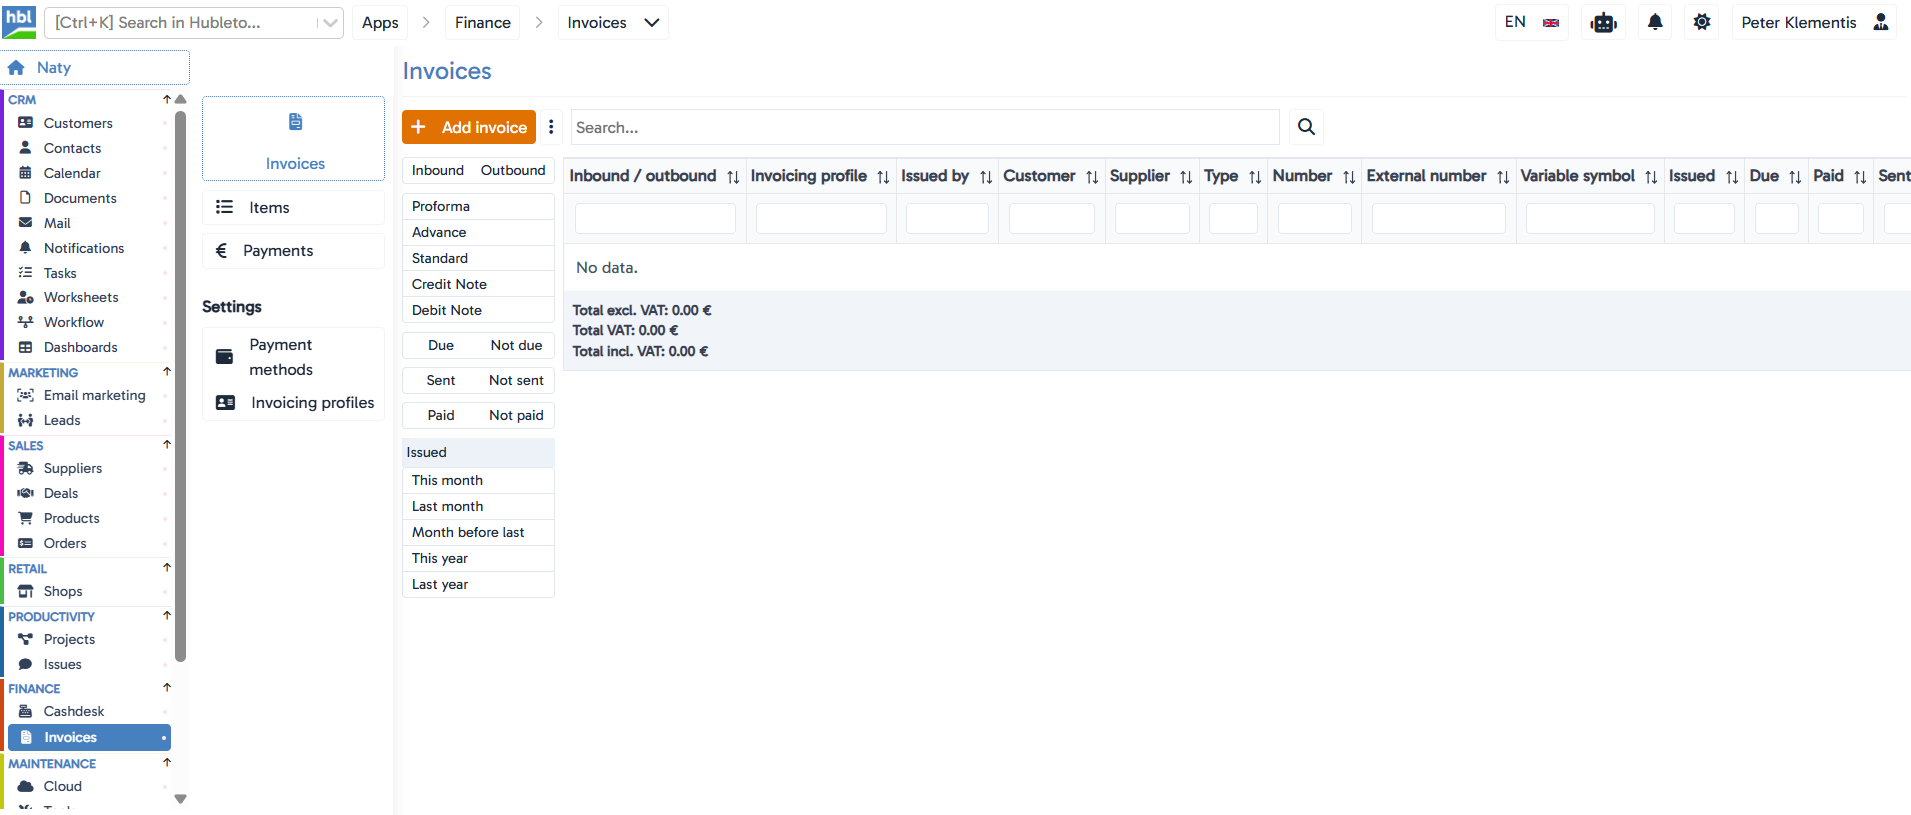Open Payment methods wallet icon

click(x=225, y=357)
